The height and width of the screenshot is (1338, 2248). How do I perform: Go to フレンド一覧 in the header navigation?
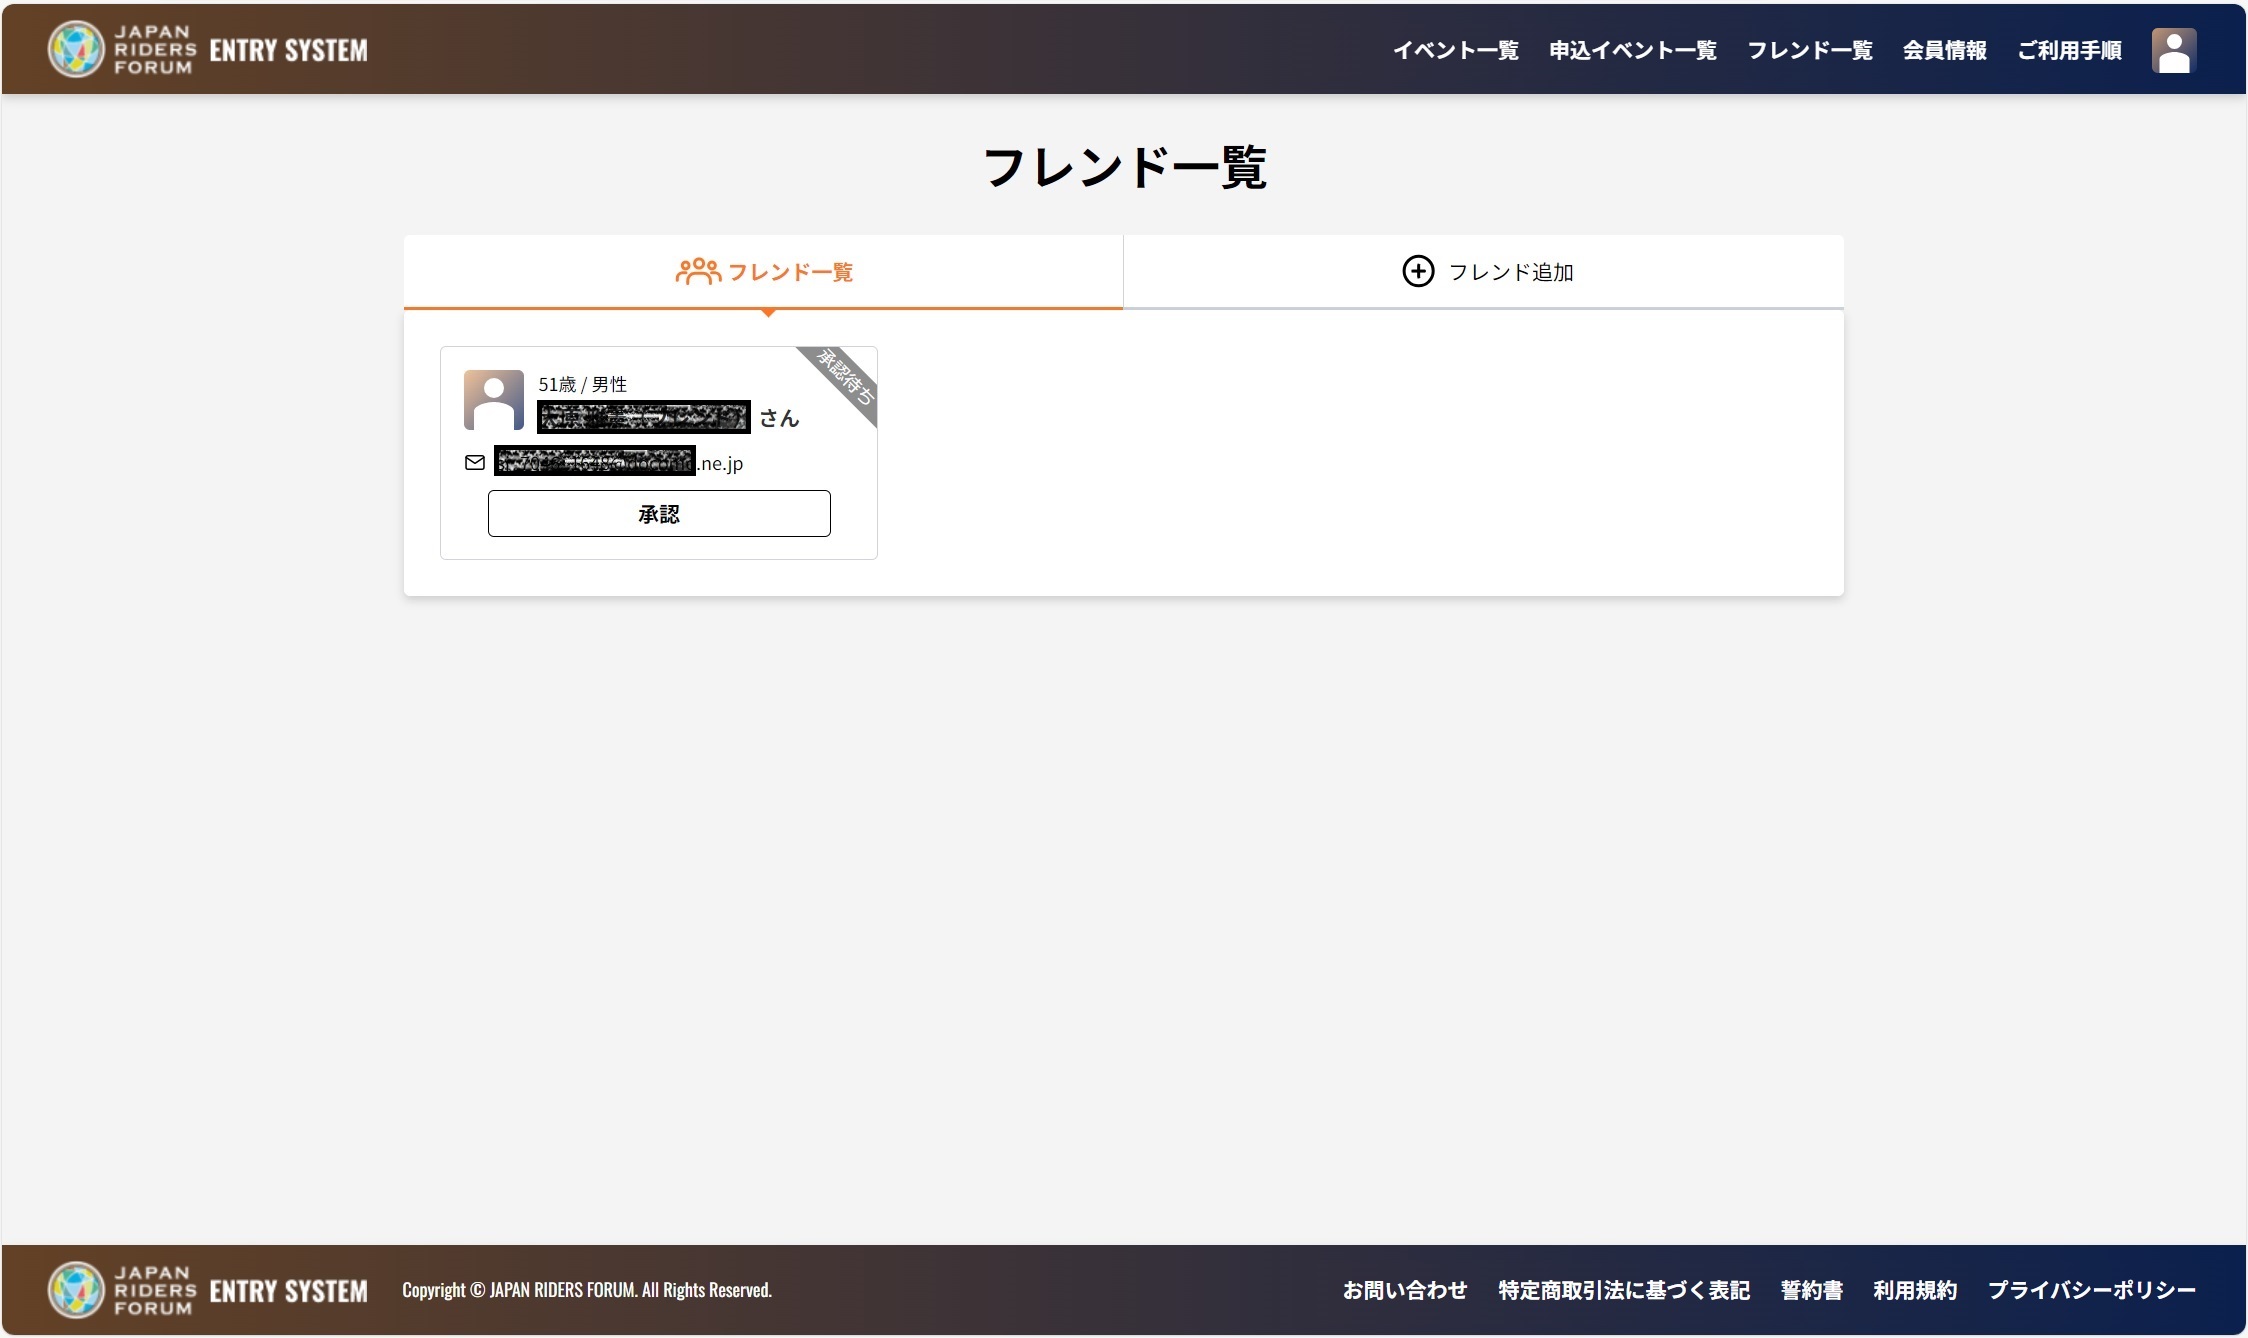tap(1809, 50)
